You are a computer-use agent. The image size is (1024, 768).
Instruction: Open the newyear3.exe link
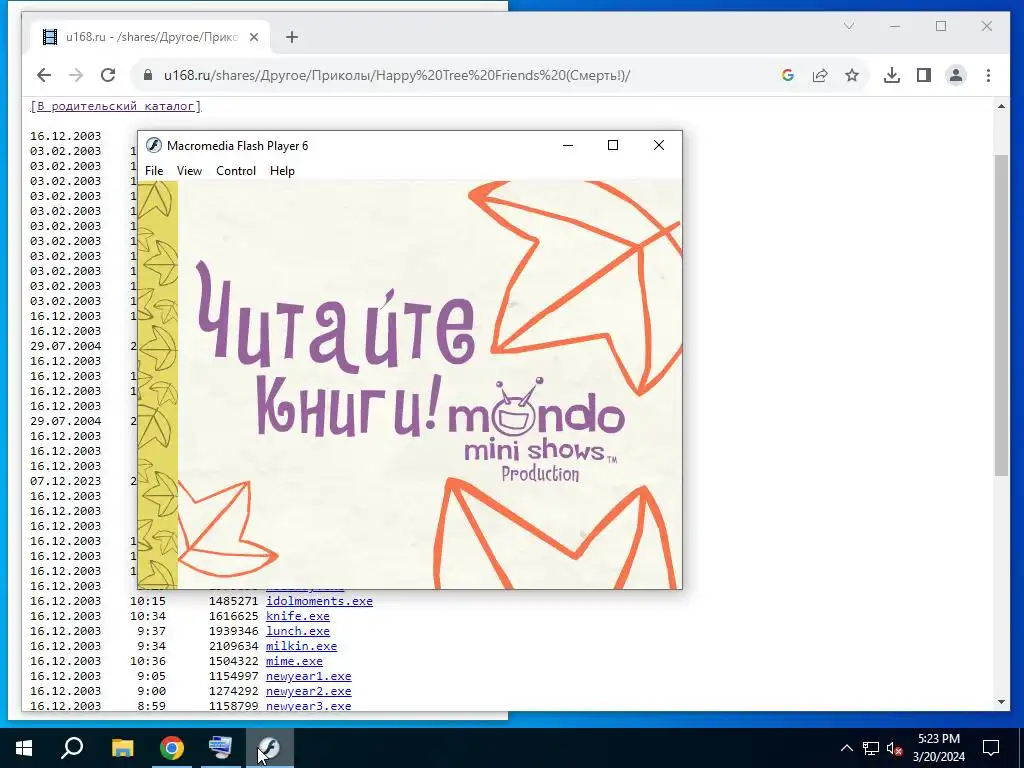tap(308, 706)
